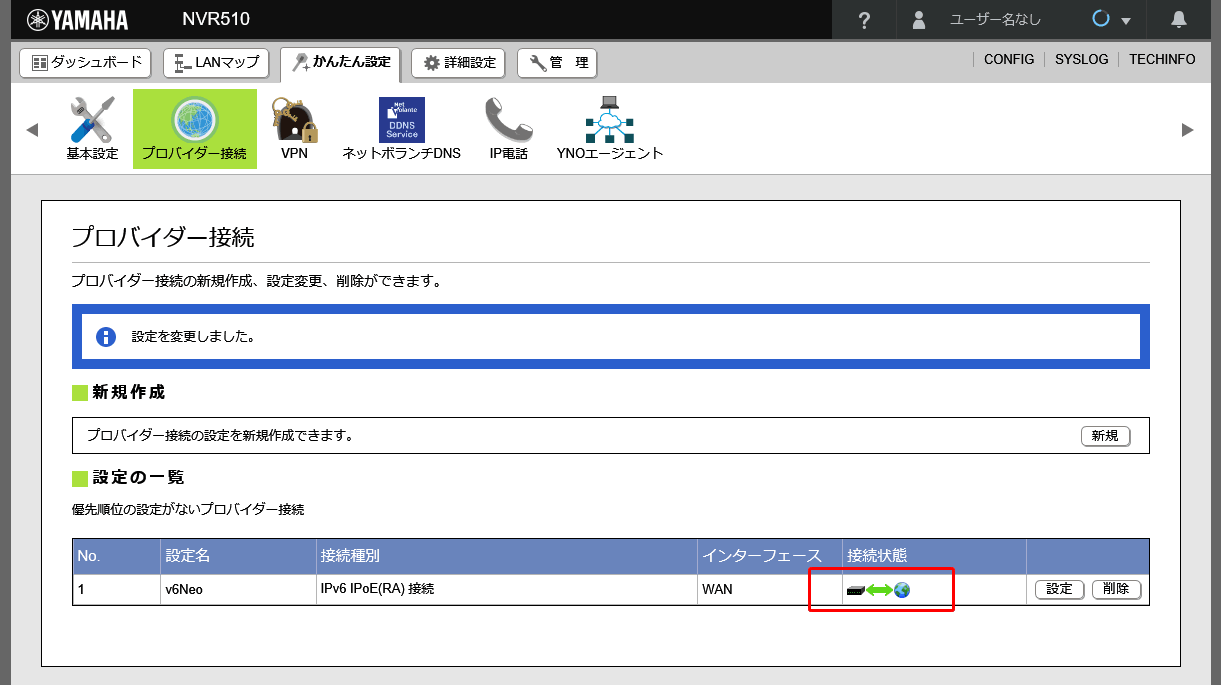Switch to the LANマップ tab
The image size is (1221, 685).
216,63
